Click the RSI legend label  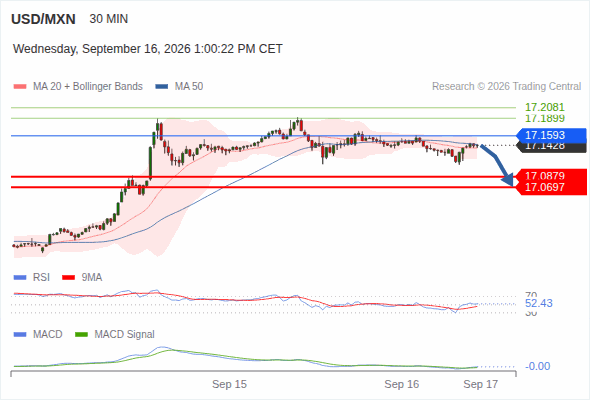point(41,278)
